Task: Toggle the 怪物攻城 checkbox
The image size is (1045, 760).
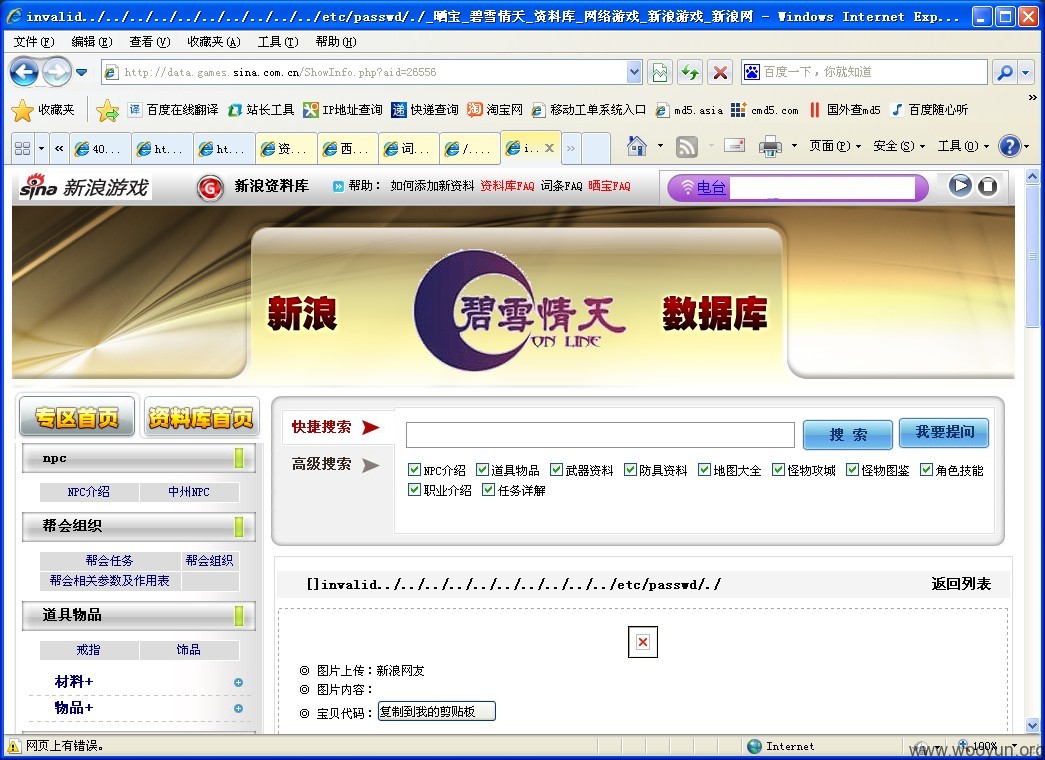Action: [x=778, y=470]
